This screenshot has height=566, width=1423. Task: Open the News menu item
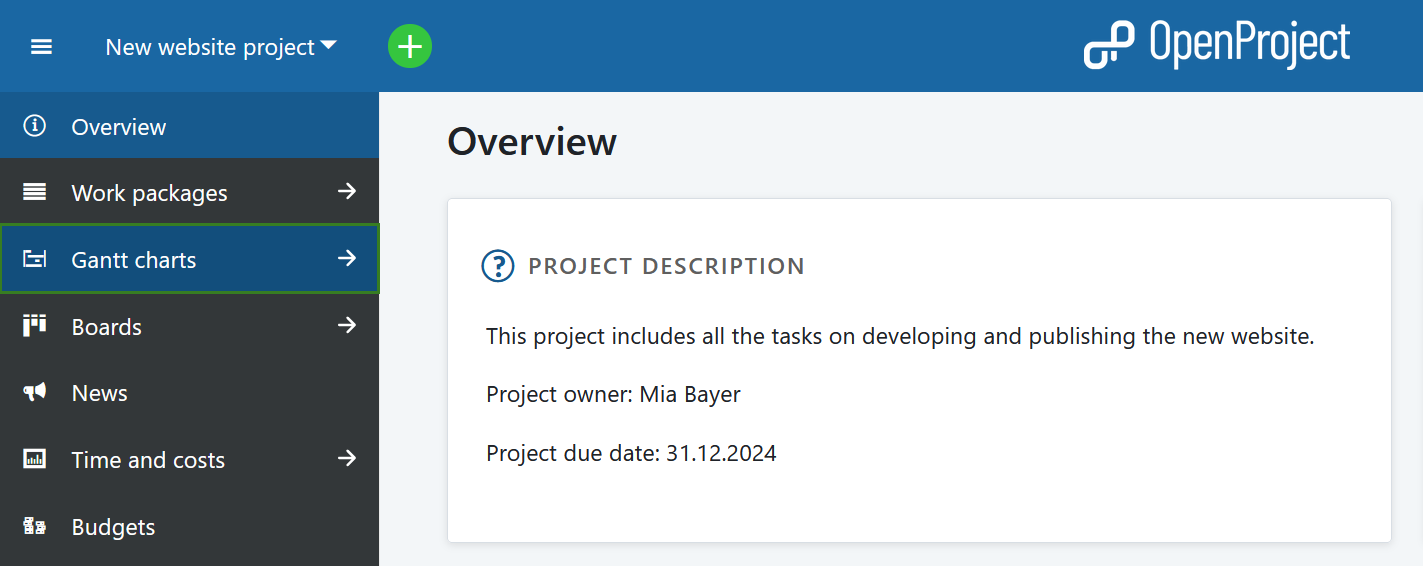click(x=100, y=393)
